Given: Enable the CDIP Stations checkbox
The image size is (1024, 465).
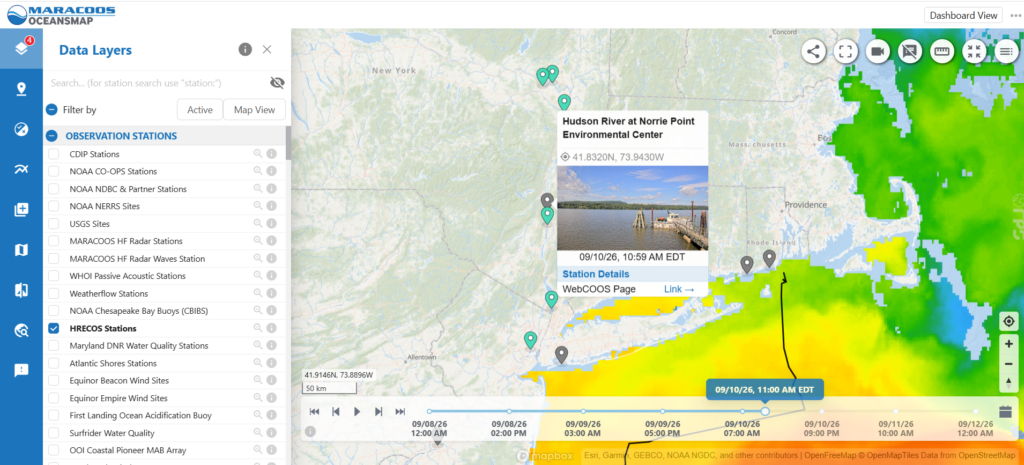Looking at the screenshot, I should click(54, 154).
